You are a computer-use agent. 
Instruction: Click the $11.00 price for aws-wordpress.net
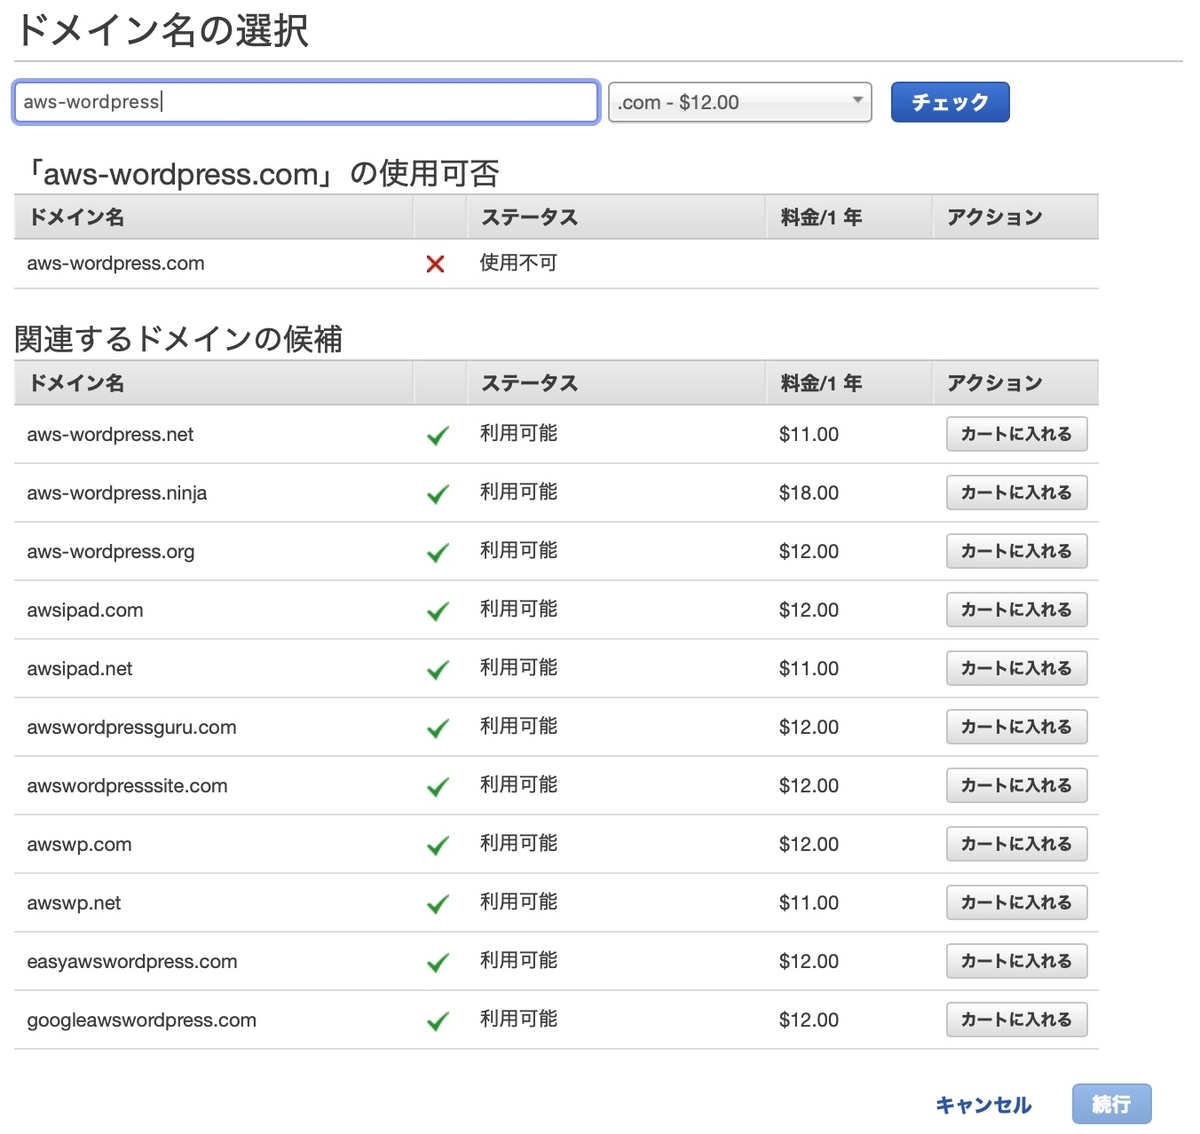(809, 434)
